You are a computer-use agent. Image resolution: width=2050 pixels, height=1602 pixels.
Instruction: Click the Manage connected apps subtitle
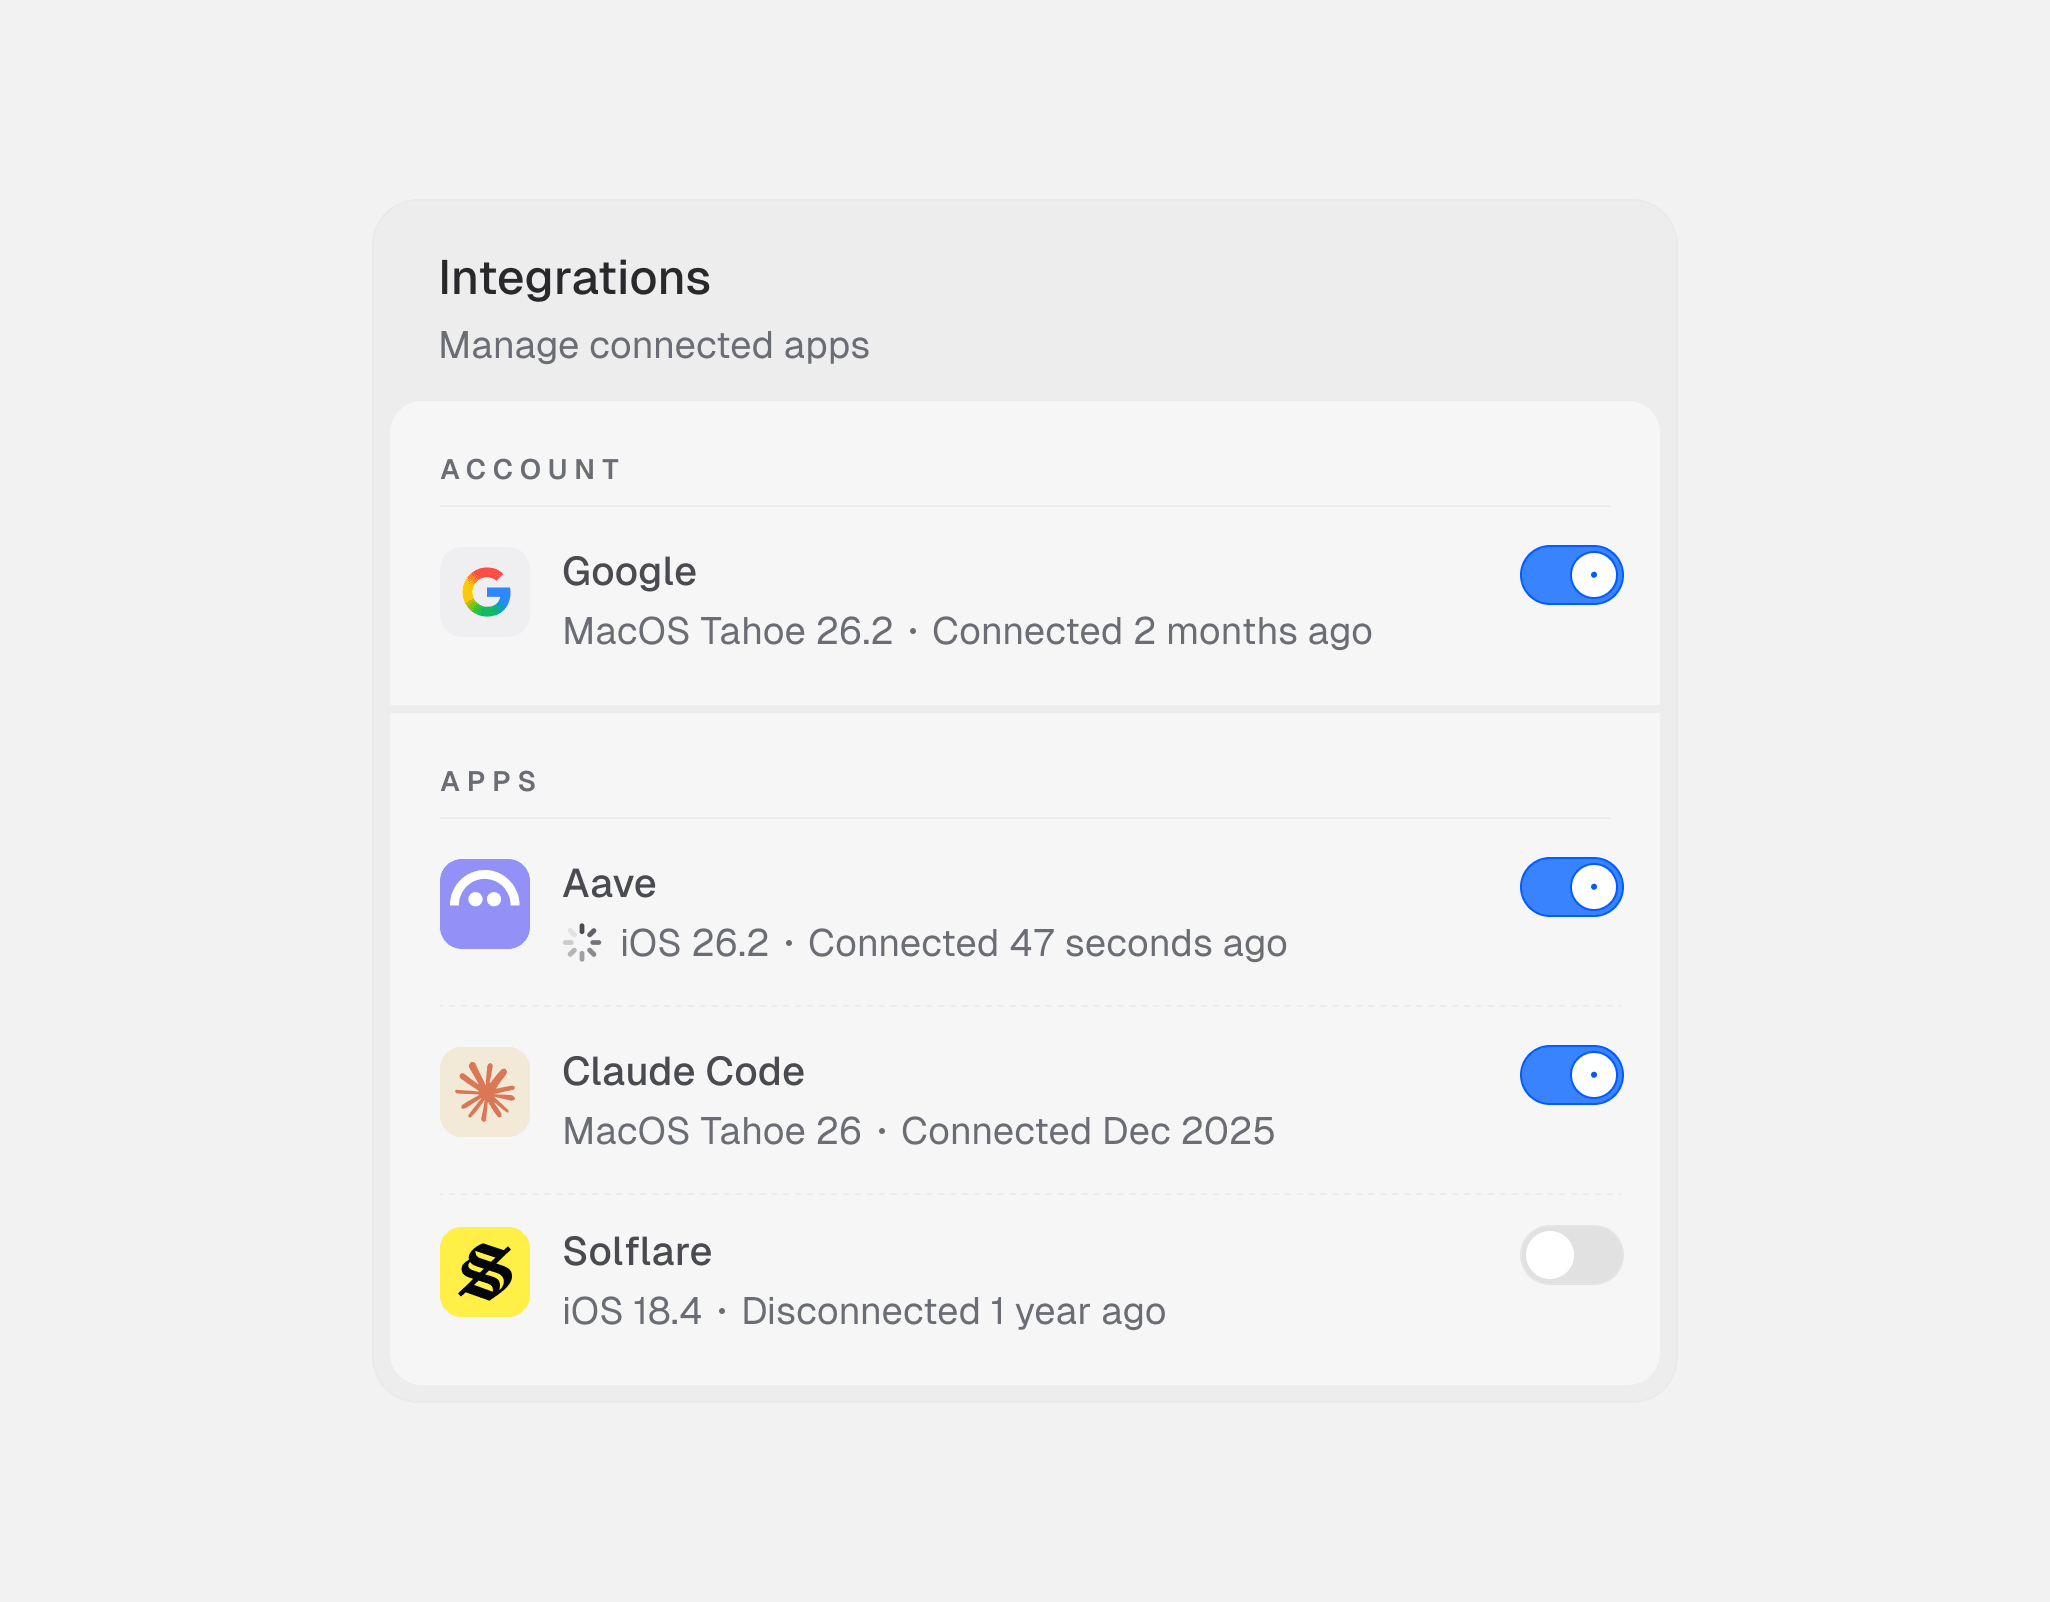[x=654, y=345]
